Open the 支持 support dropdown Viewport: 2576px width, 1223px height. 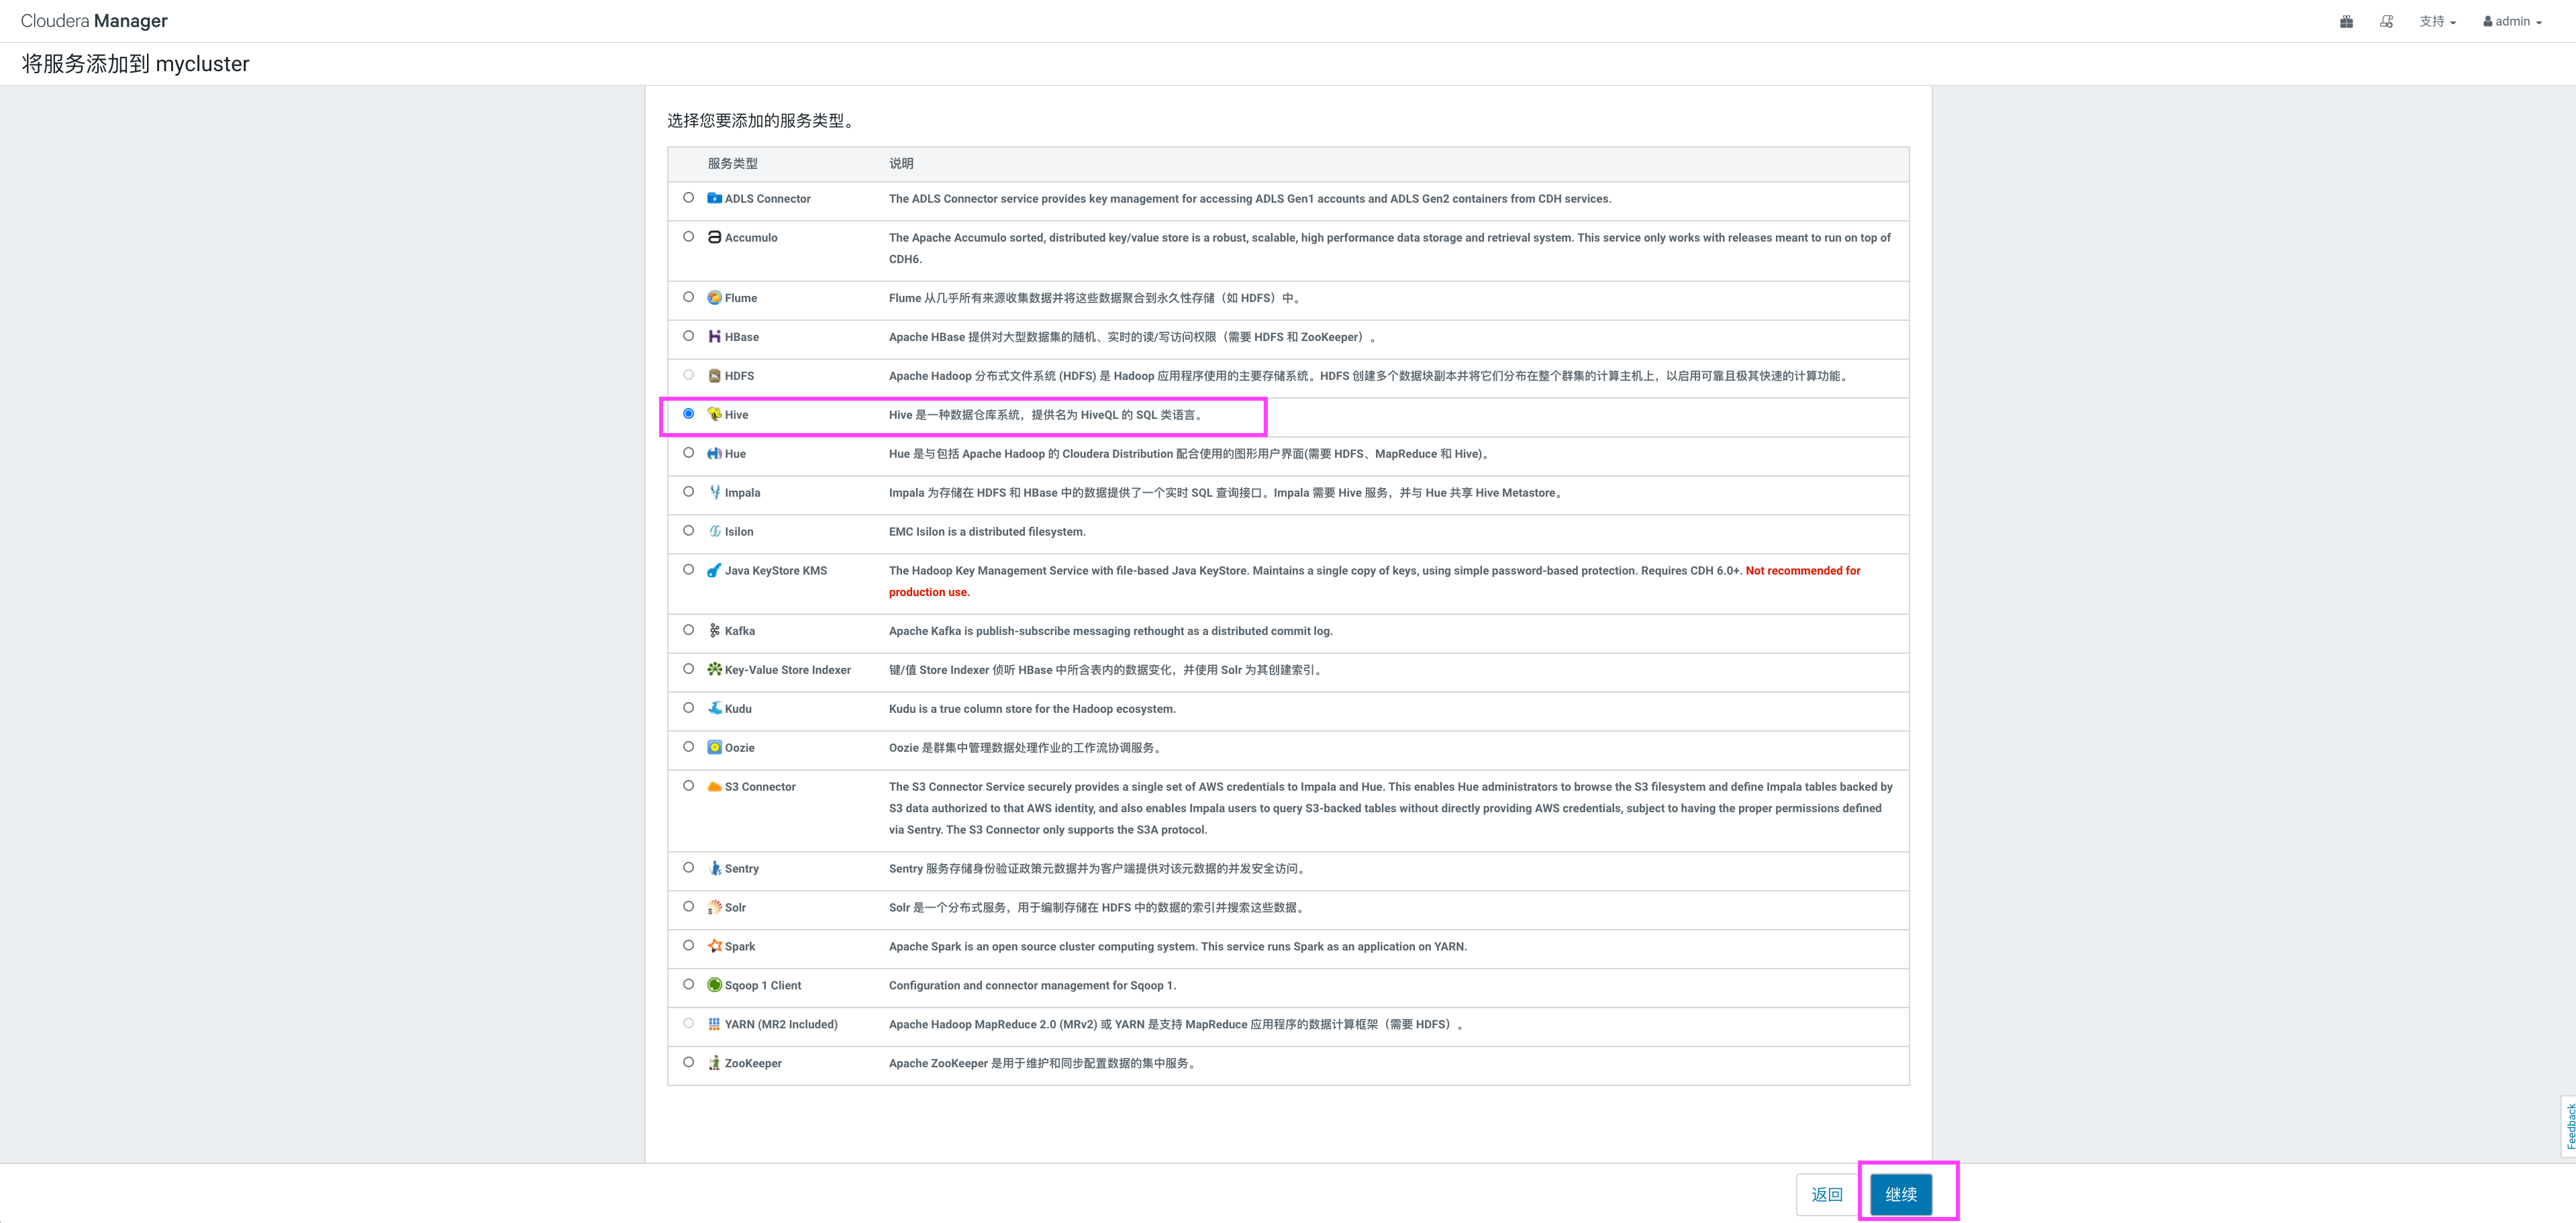point(2437,21)
